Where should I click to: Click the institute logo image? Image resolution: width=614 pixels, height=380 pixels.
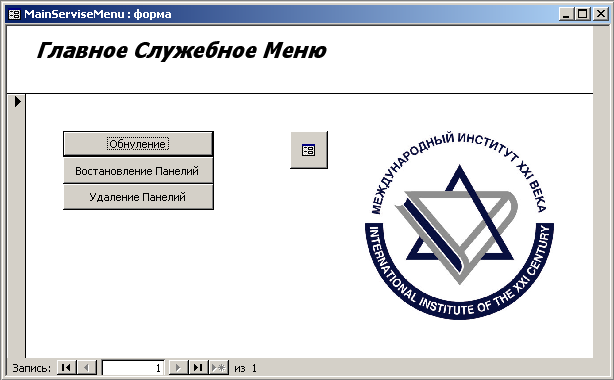coord(459,226)
